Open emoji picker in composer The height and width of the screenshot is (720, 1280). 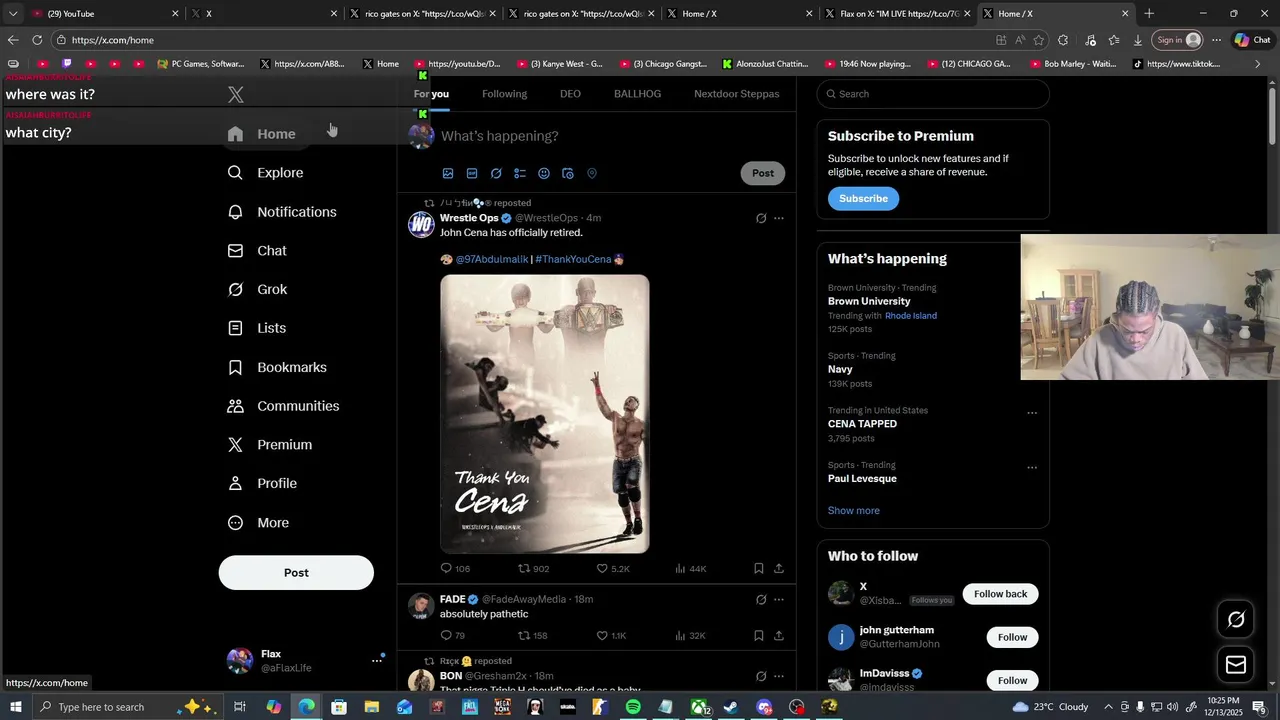coord(544,173)
